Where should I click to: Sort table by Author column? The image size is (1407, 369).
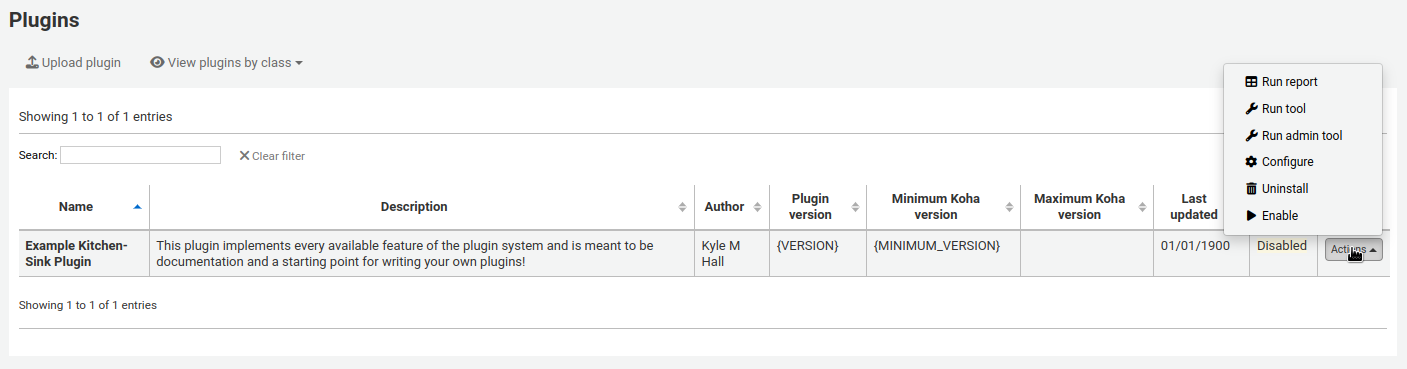(732, 207)
